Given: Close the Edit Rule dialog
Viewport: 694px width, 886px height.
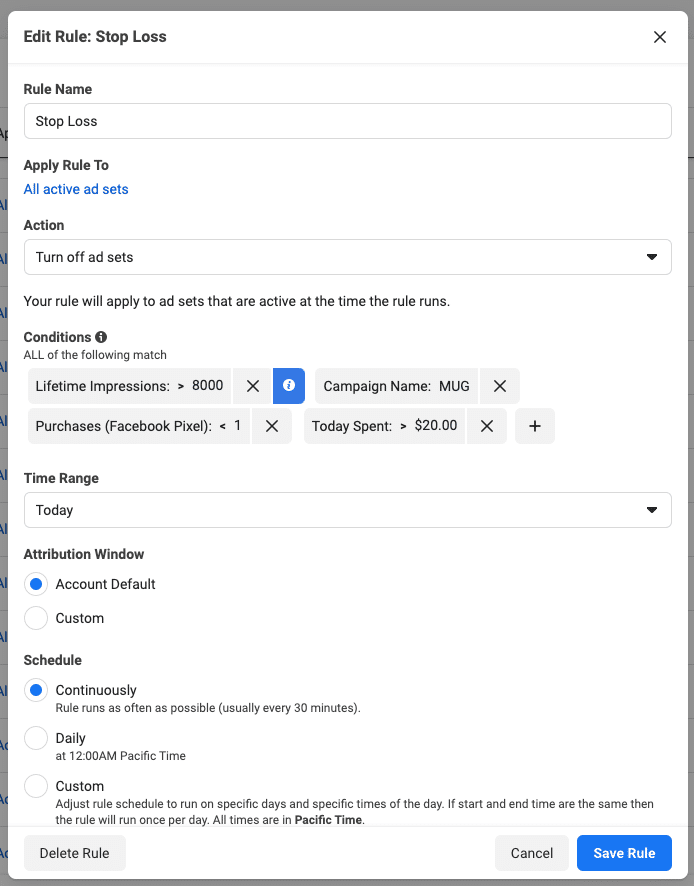Looking at the screenshot, I should [659, 37].
